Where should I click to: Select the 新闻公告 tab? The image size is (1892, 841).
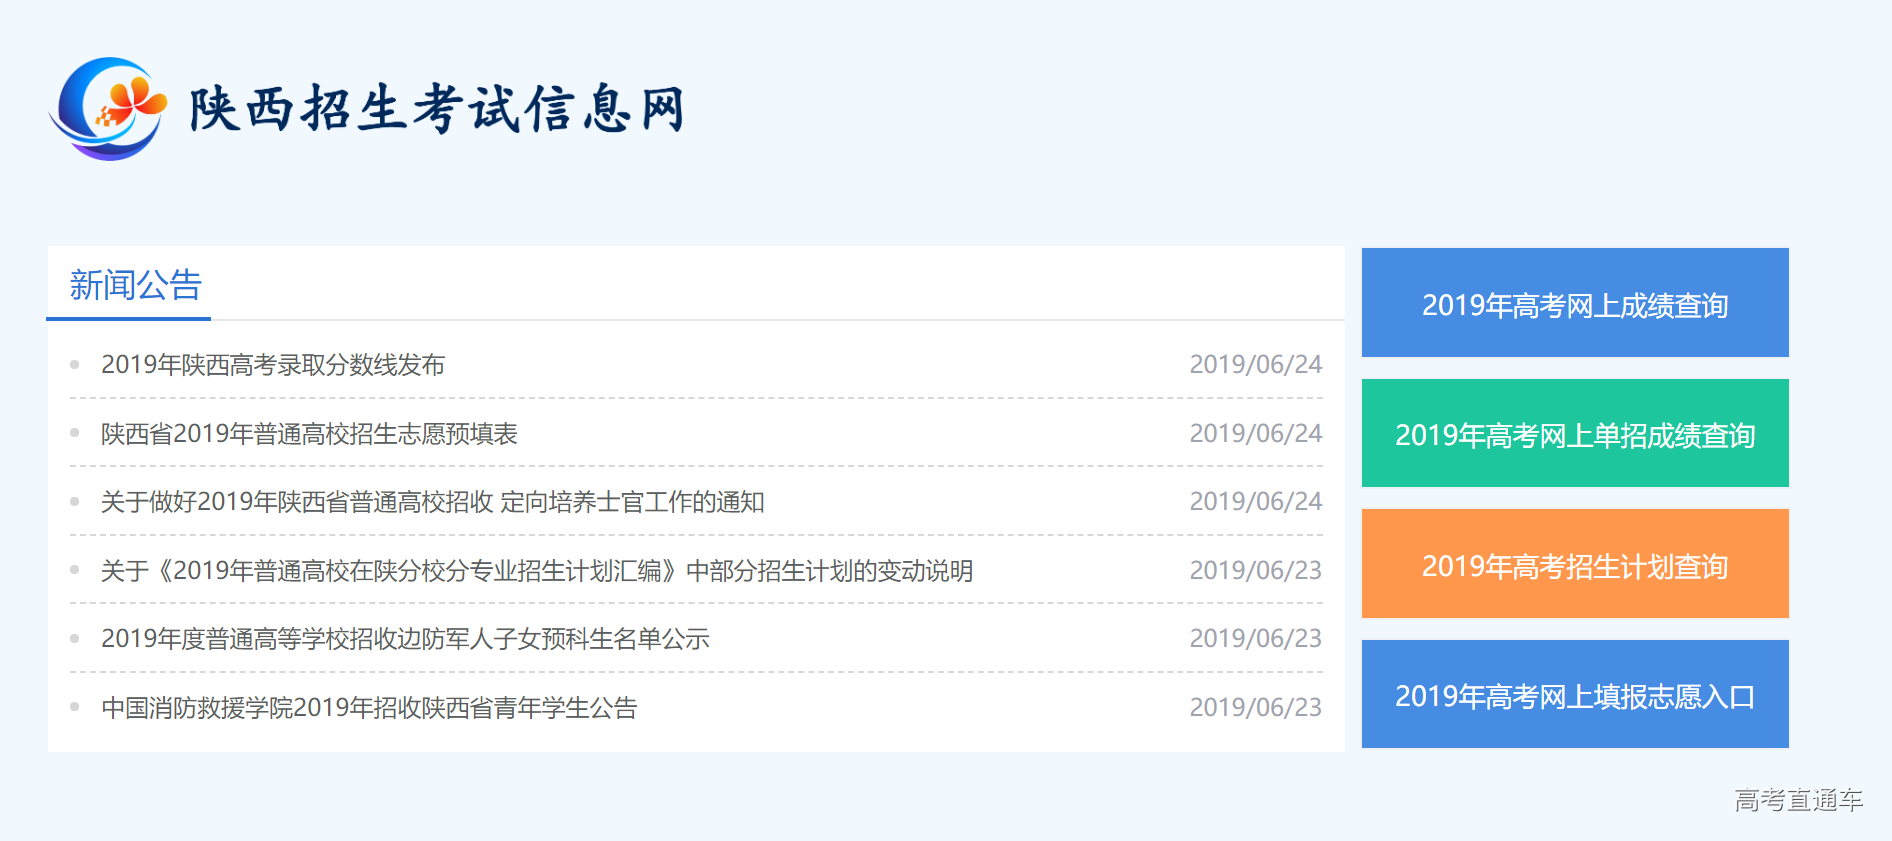135,286
